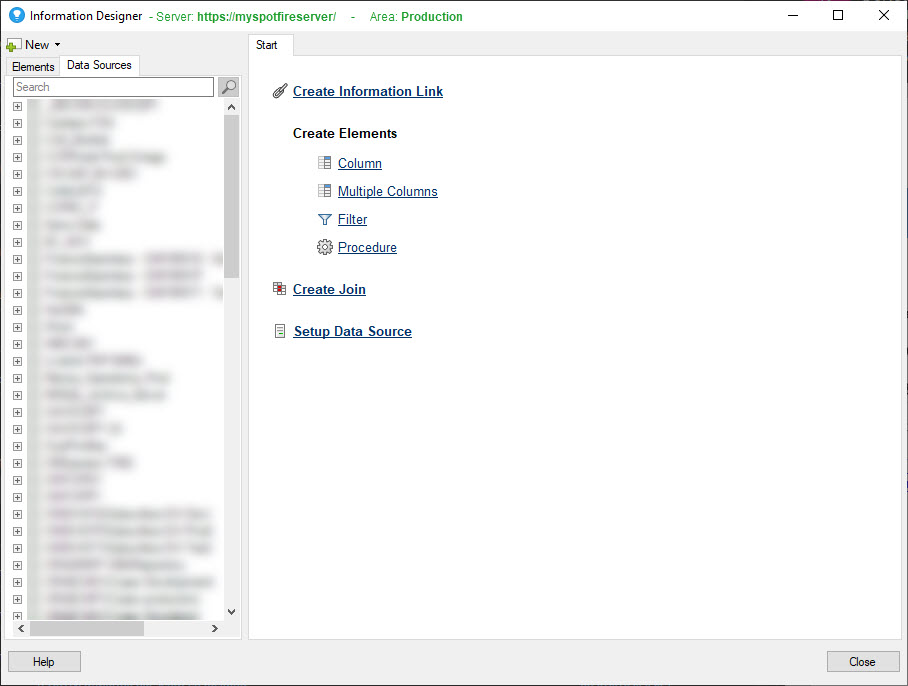Click the icon beside Multiple Columns
Viewport: 908px width, 686px height.
[x=324, y=191]
